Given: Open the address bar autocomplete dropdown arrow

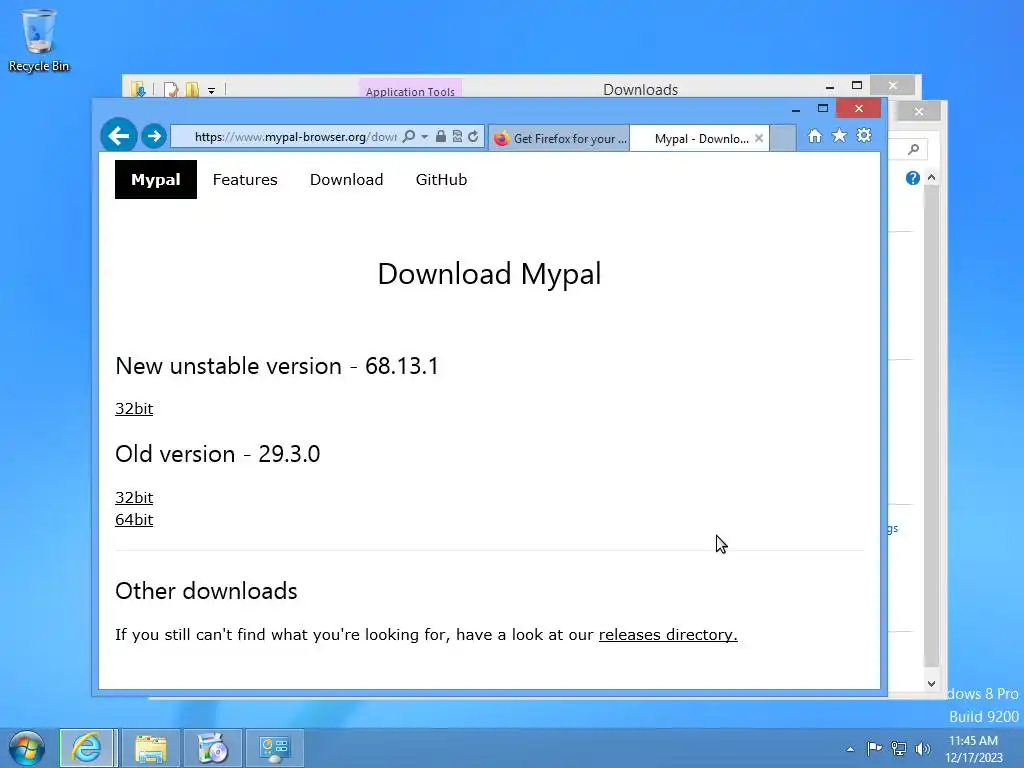Looking at the screenshot, I should click(x=424, y=136).
